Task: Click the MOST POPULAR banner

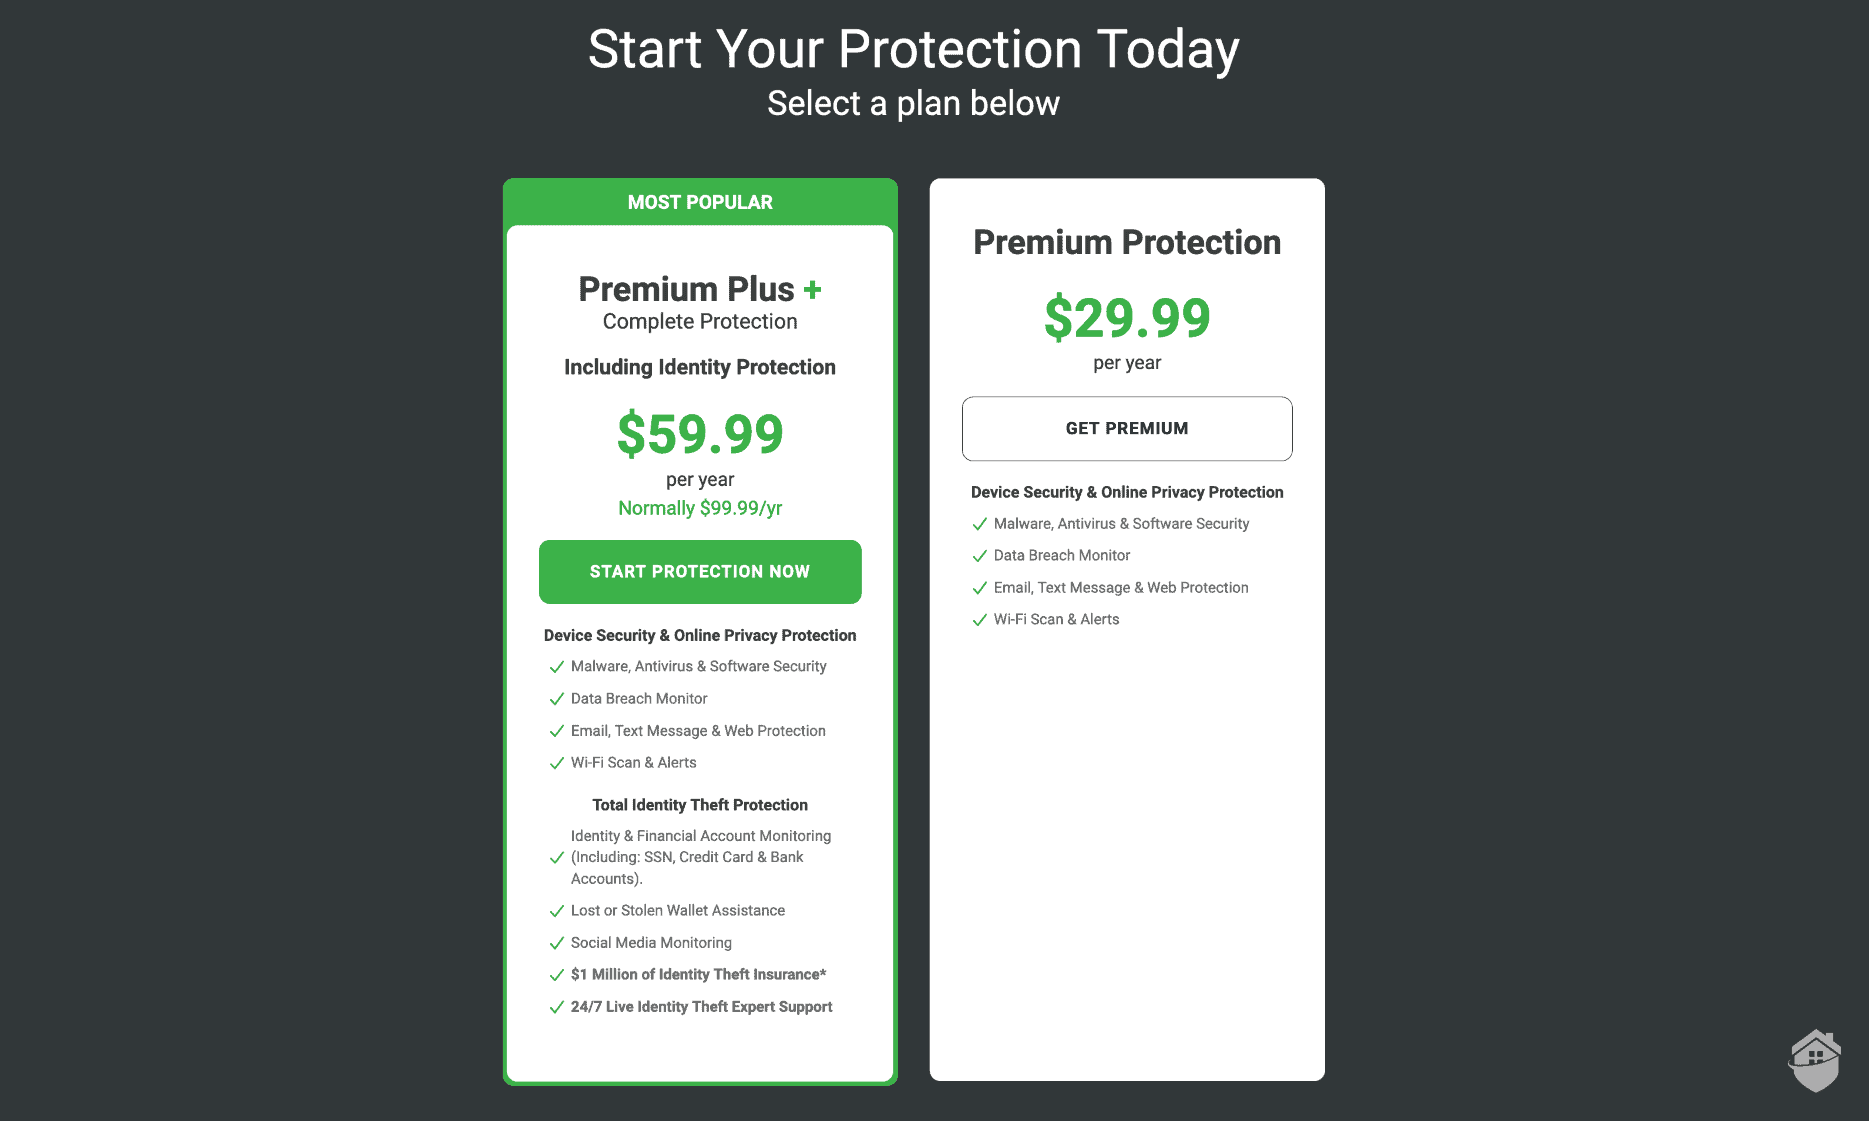Action: pos(700,202)
